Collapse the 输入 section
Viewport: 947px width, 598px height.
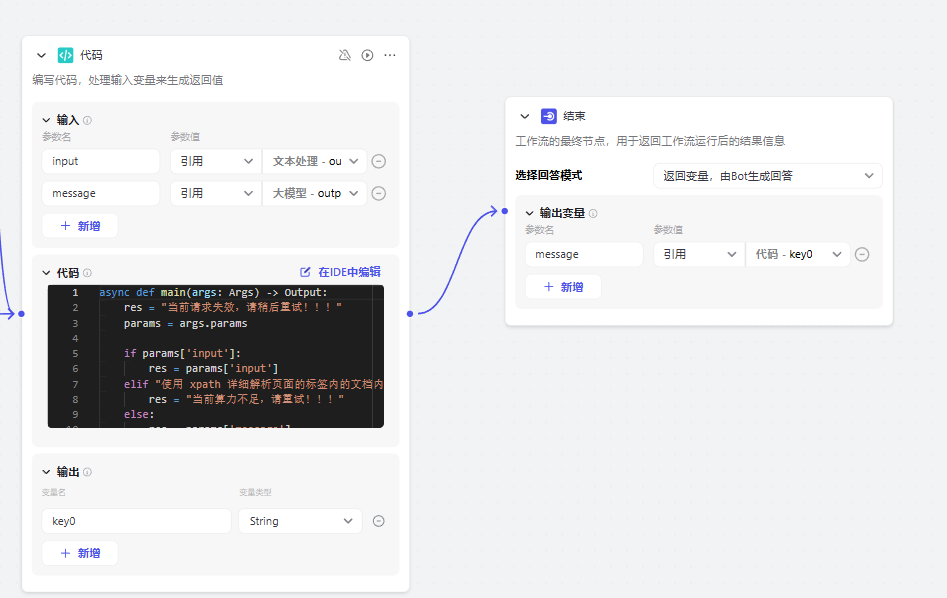pyautogui.click(x=46, y=120)
